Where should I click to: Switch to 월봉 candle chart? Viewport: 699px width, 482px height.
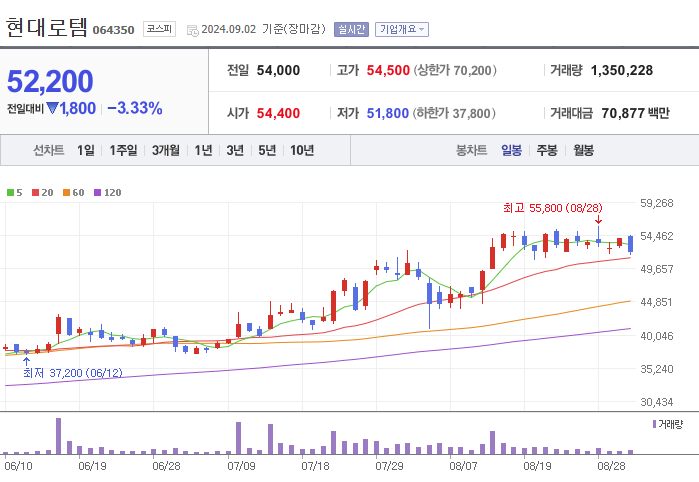[x=584, y=150]
